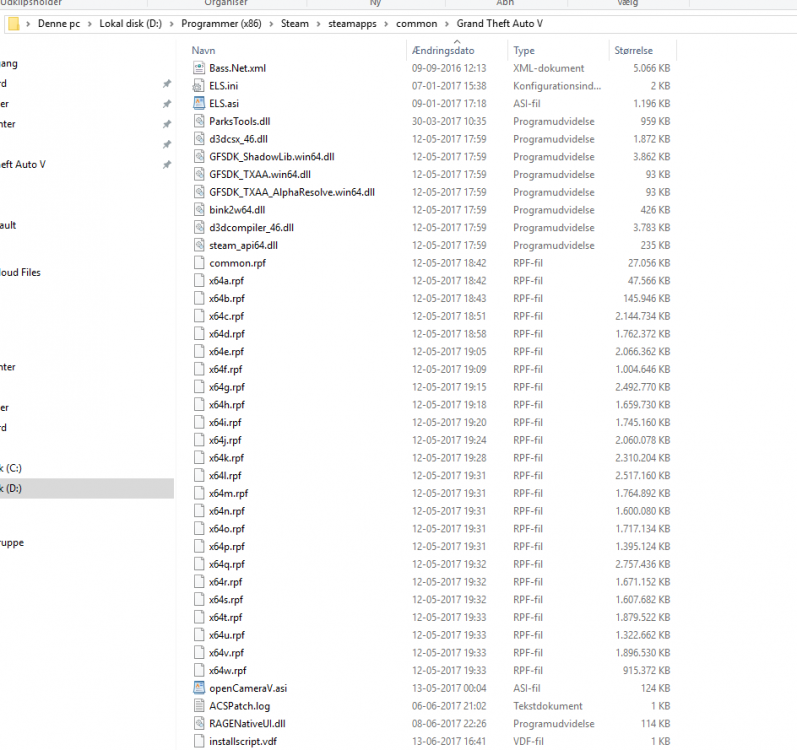Click d3dcompiler_46.dll file icon

[199, 227]
